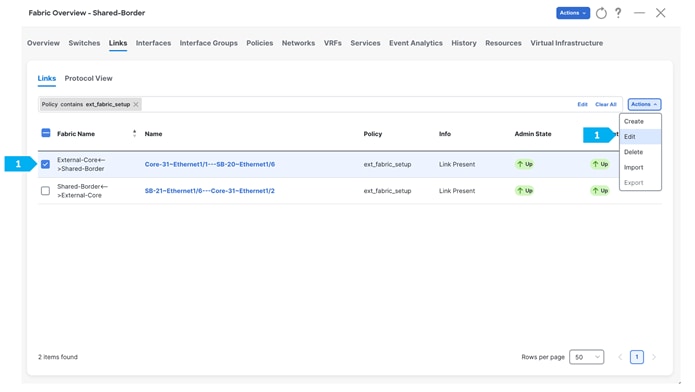695x392 pixels.
Task: Choose Export from the Actions menu
Action: click(640, 183)
